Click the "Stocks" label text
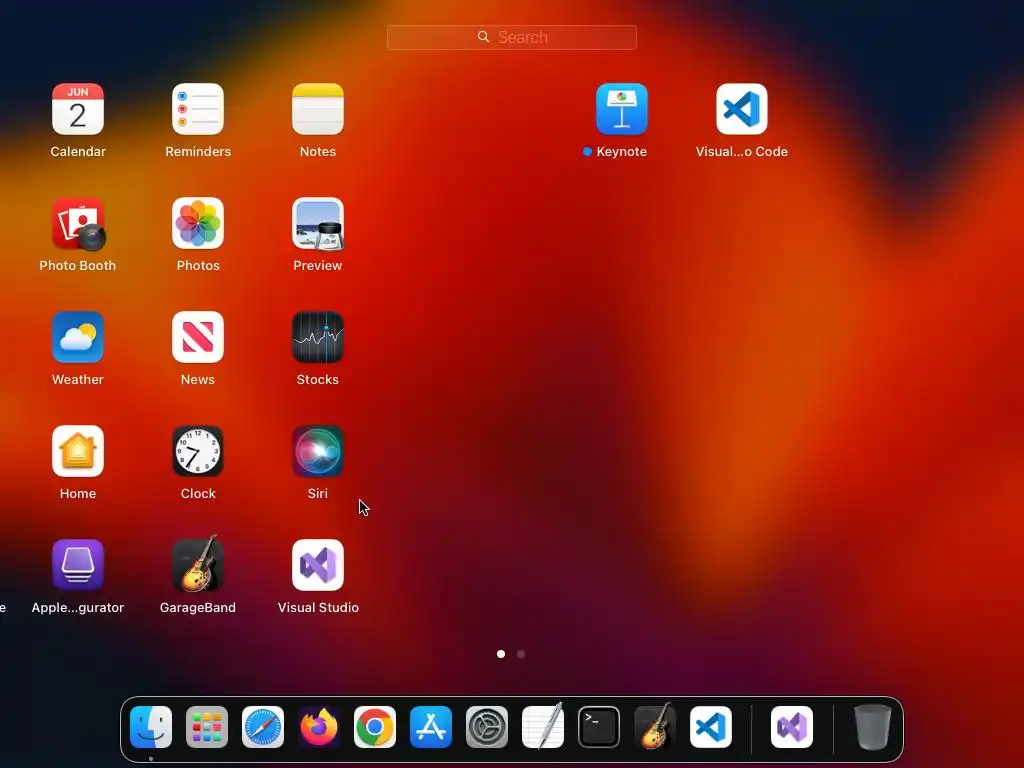The image size is (1024, 768). (318, 379)
